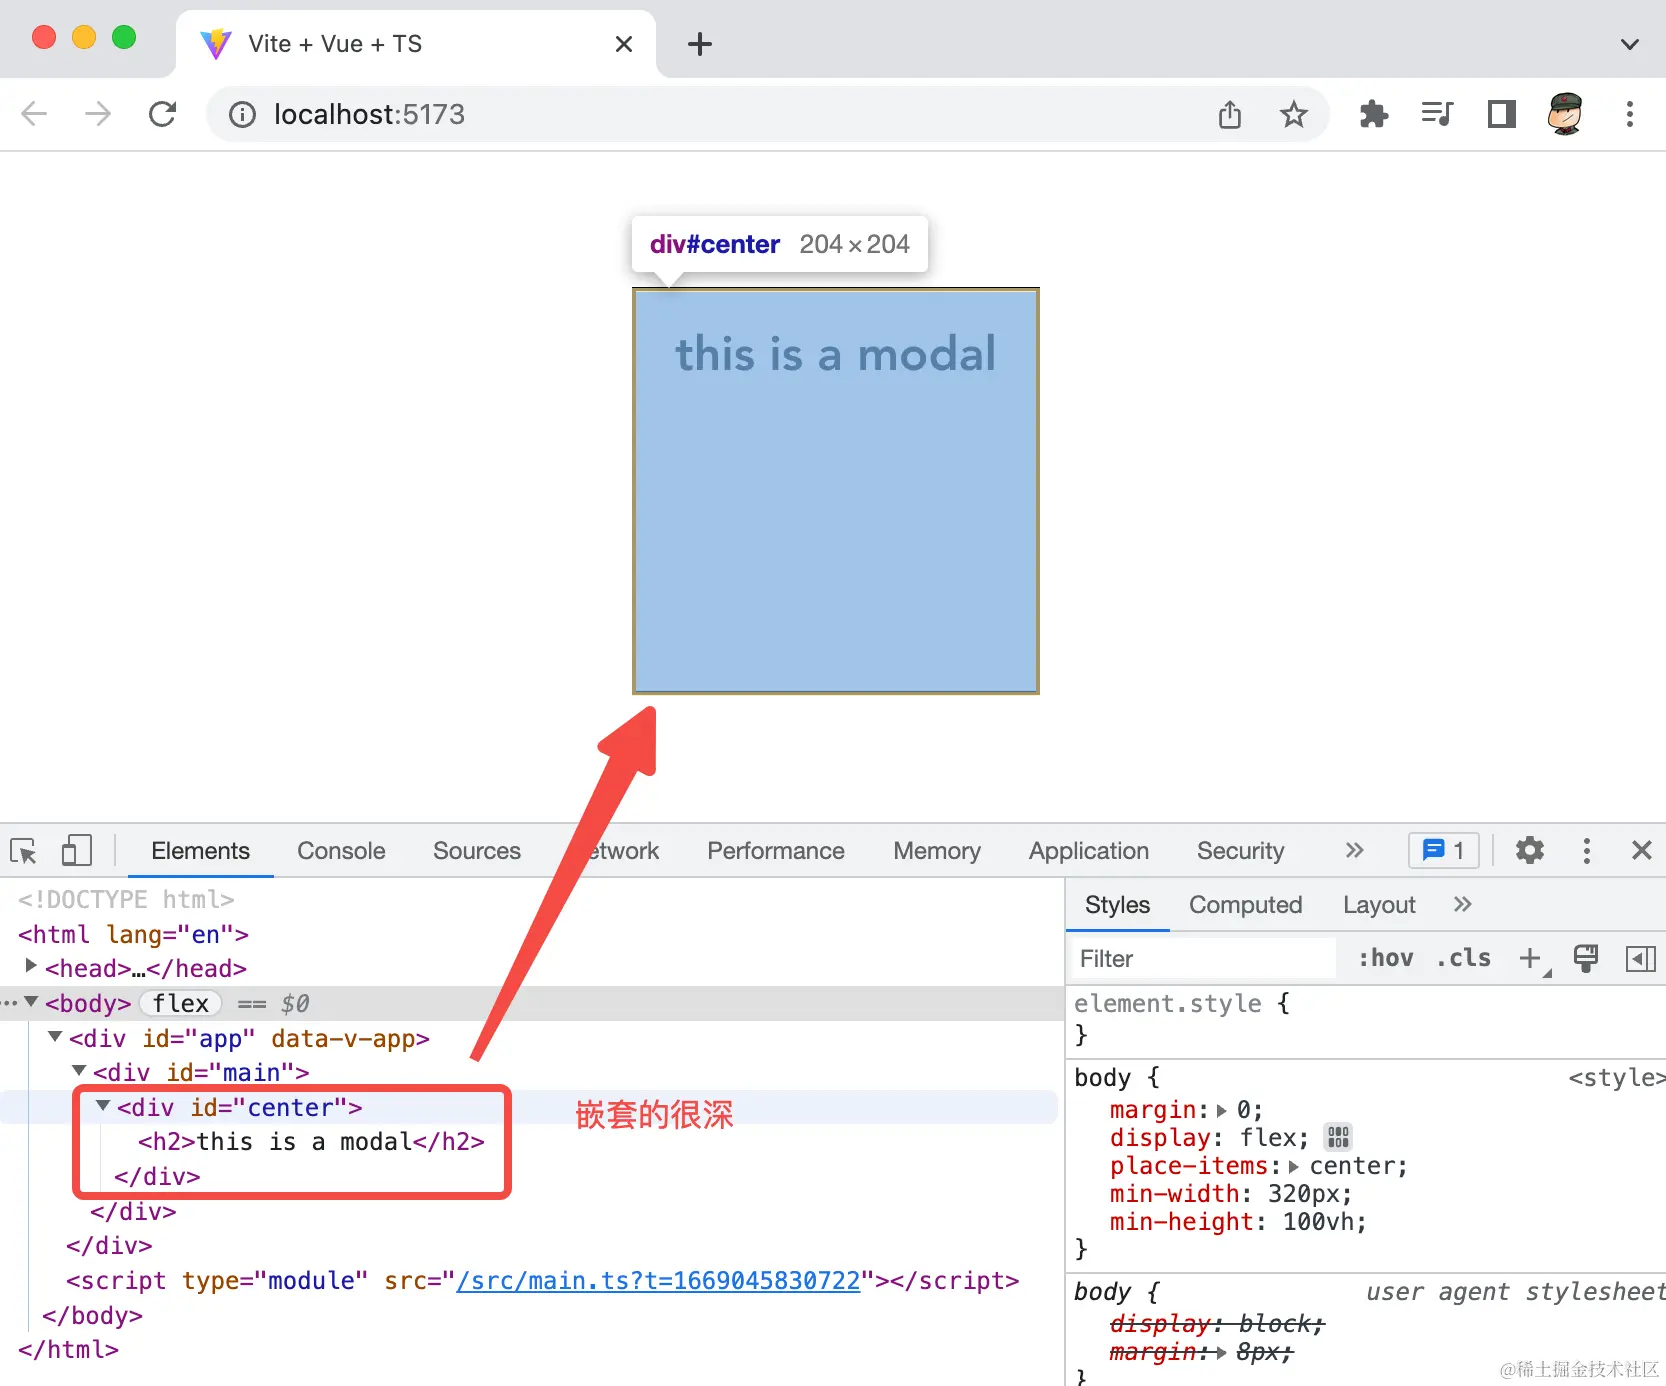This screenshot has height=1386, width=1666.
Task: Go back with the browser back arrow
Action: (34, 114)
